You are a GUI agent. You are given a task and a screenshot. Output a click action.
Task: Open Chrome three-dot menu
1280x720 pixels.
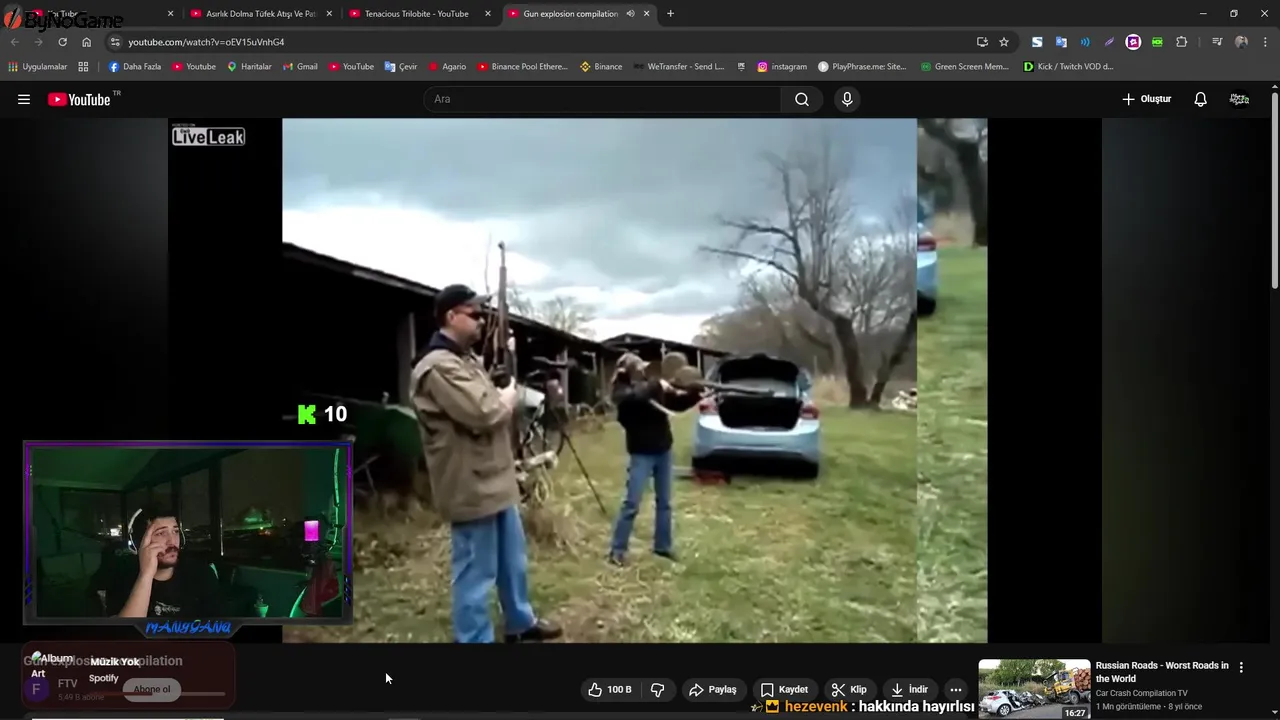[1265, 42]
